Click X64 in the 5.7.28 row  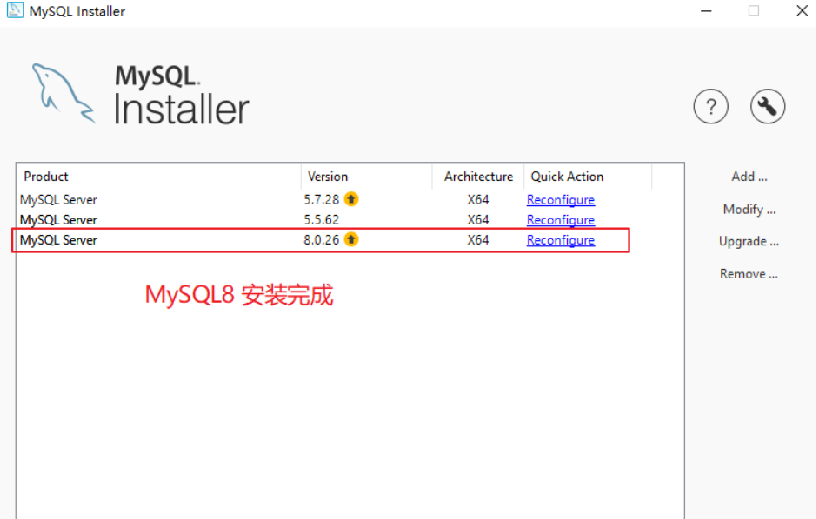(478, 199)
